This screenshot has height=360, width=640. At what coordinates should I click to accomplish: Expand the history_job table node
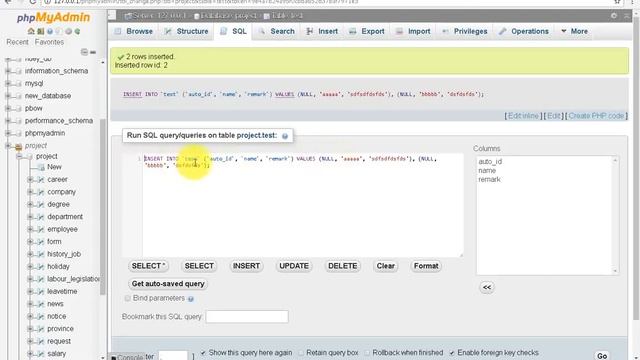point(30,254)
